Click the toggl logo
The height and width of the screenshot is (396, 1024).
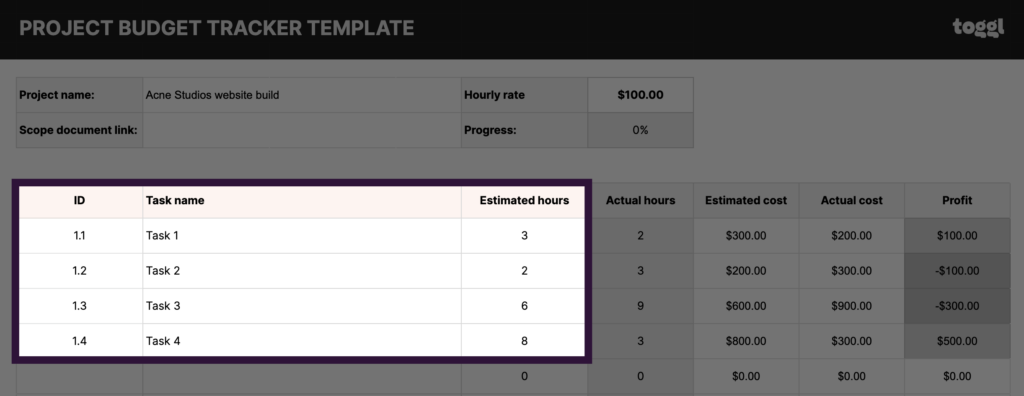[x=978, y=28]
